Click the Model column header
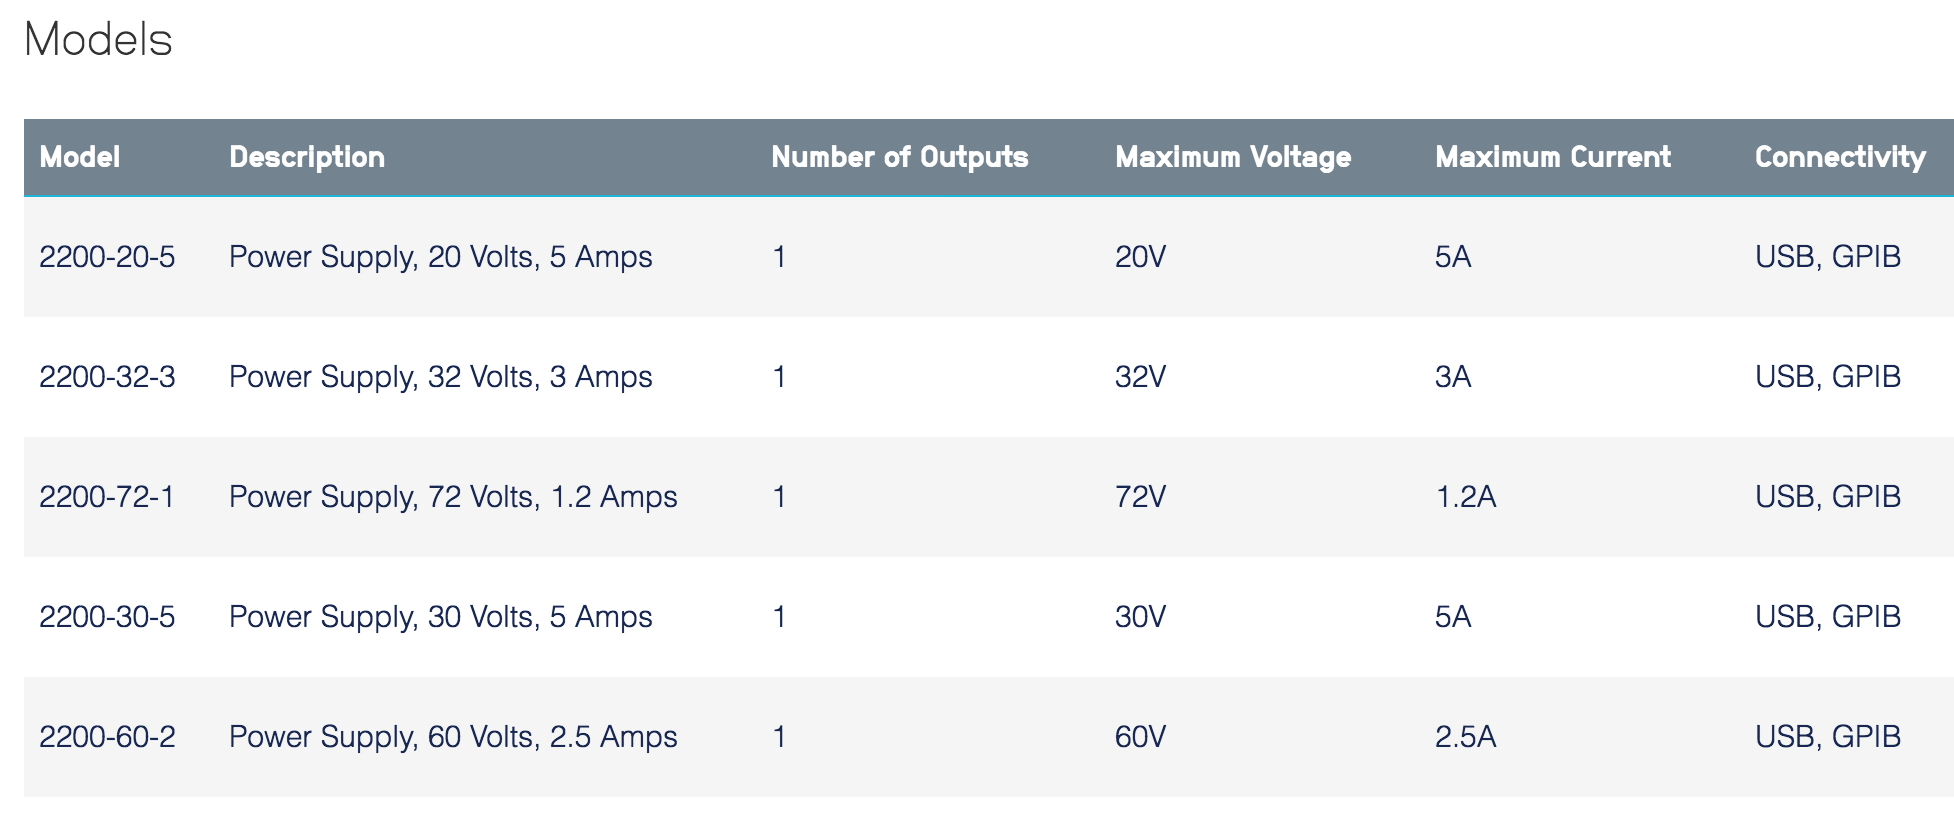This screenshot has height=832, width=1954. click(x=80, y=157)
